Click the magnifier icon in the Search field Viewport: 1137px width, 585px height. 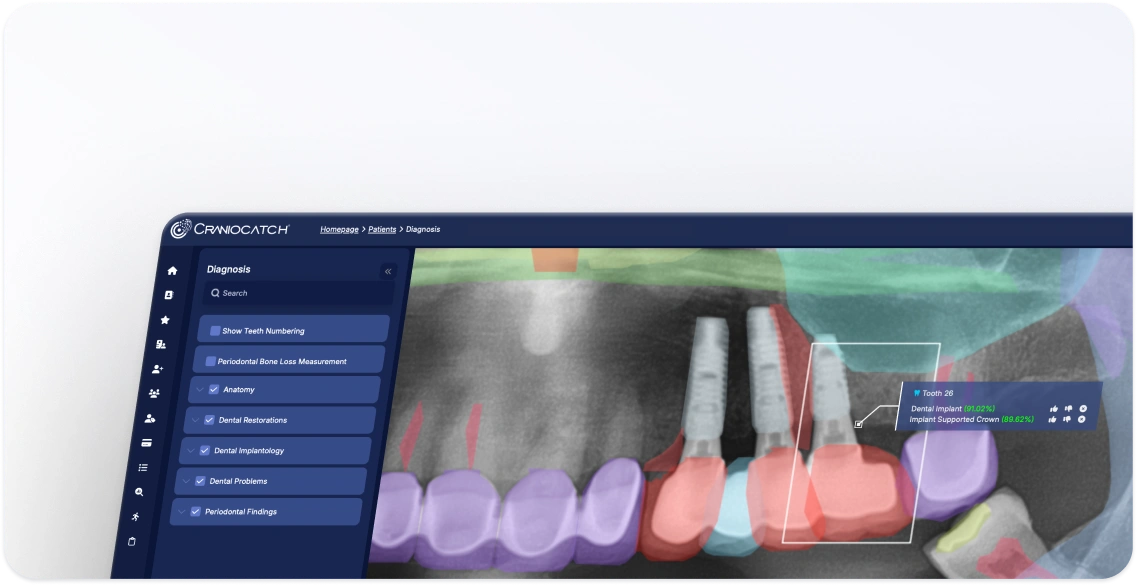pos(215,293)
